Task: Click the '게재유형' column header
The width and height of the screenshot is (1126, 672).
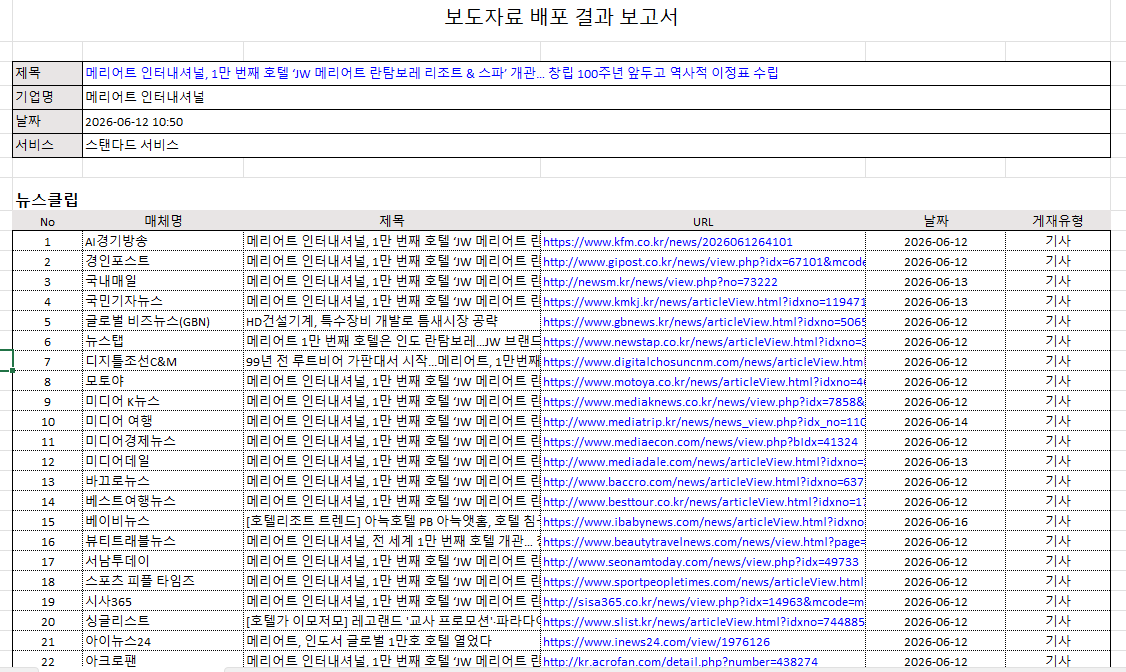Action: click(1058, 221)
